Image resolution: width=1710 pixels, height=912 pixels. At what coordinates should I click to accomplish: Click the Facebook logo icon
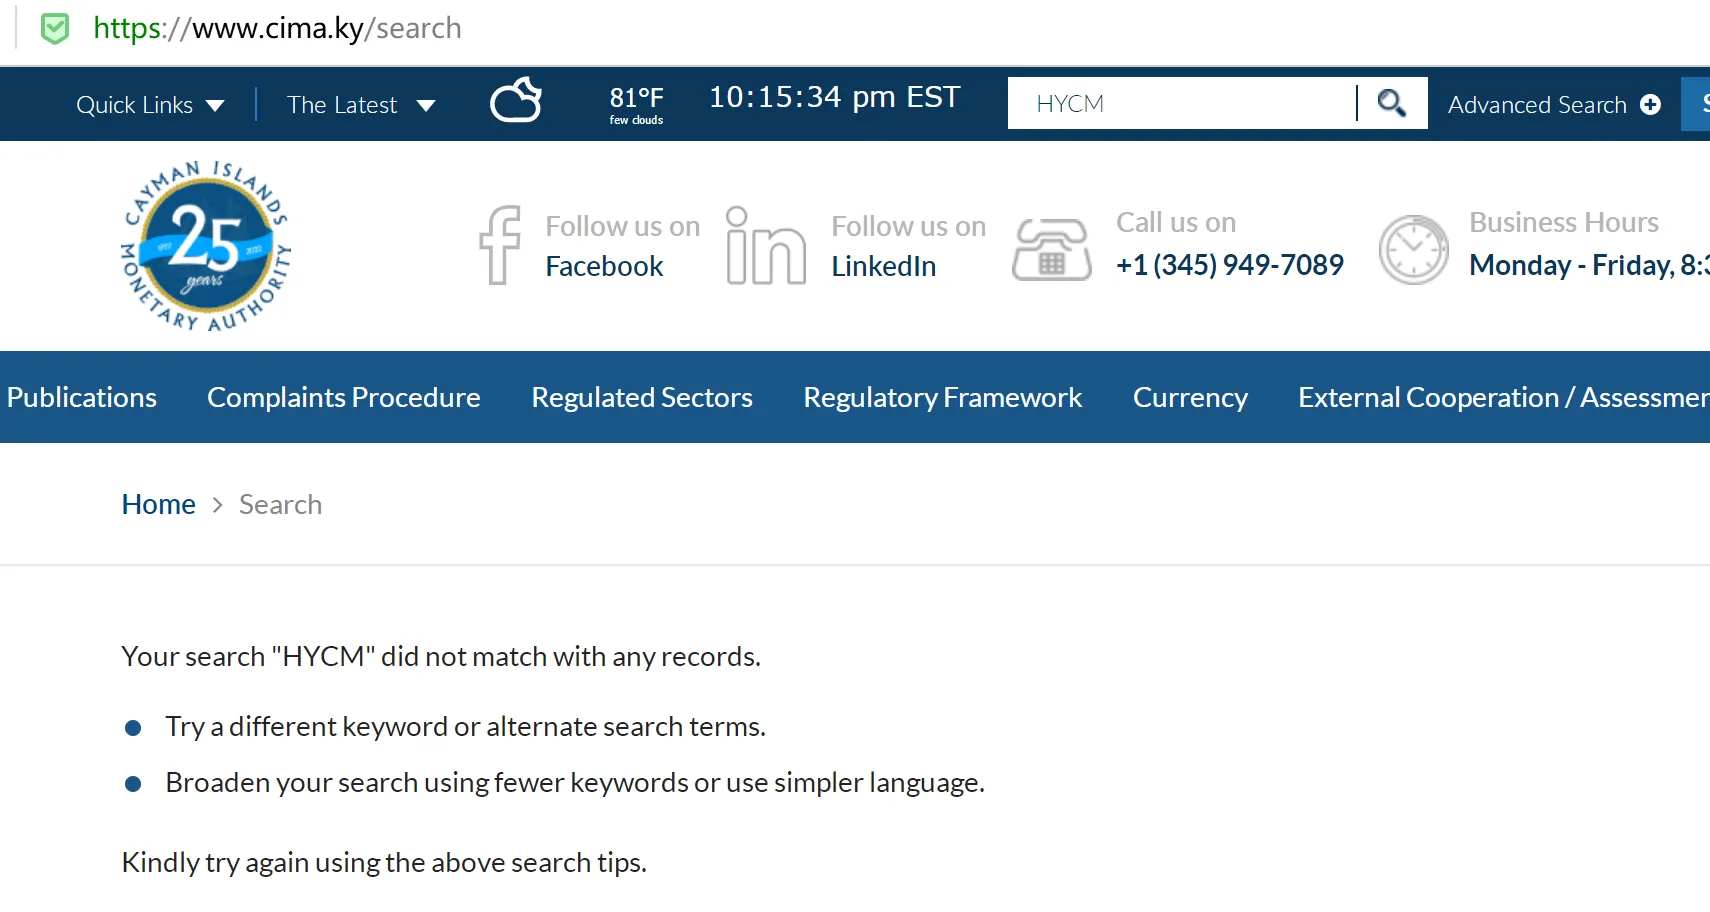coord(500,245)
